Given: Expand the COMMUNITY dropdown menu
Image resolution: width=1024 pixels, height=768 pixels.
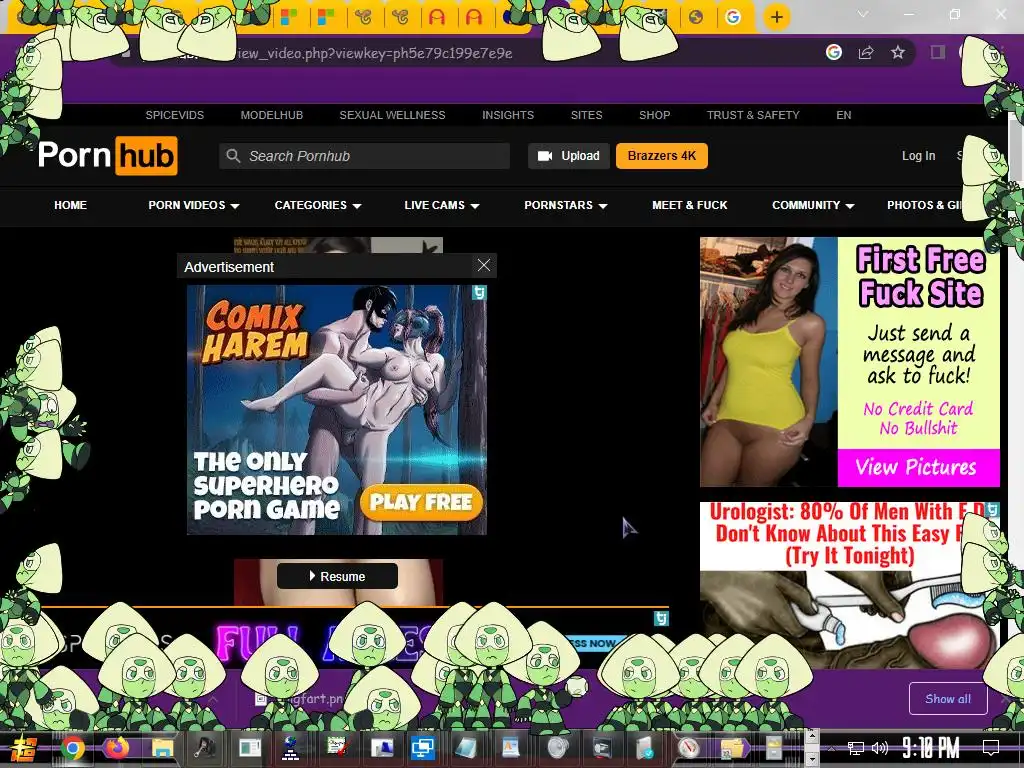Looking at the screenshot, I should pos(813,205).
